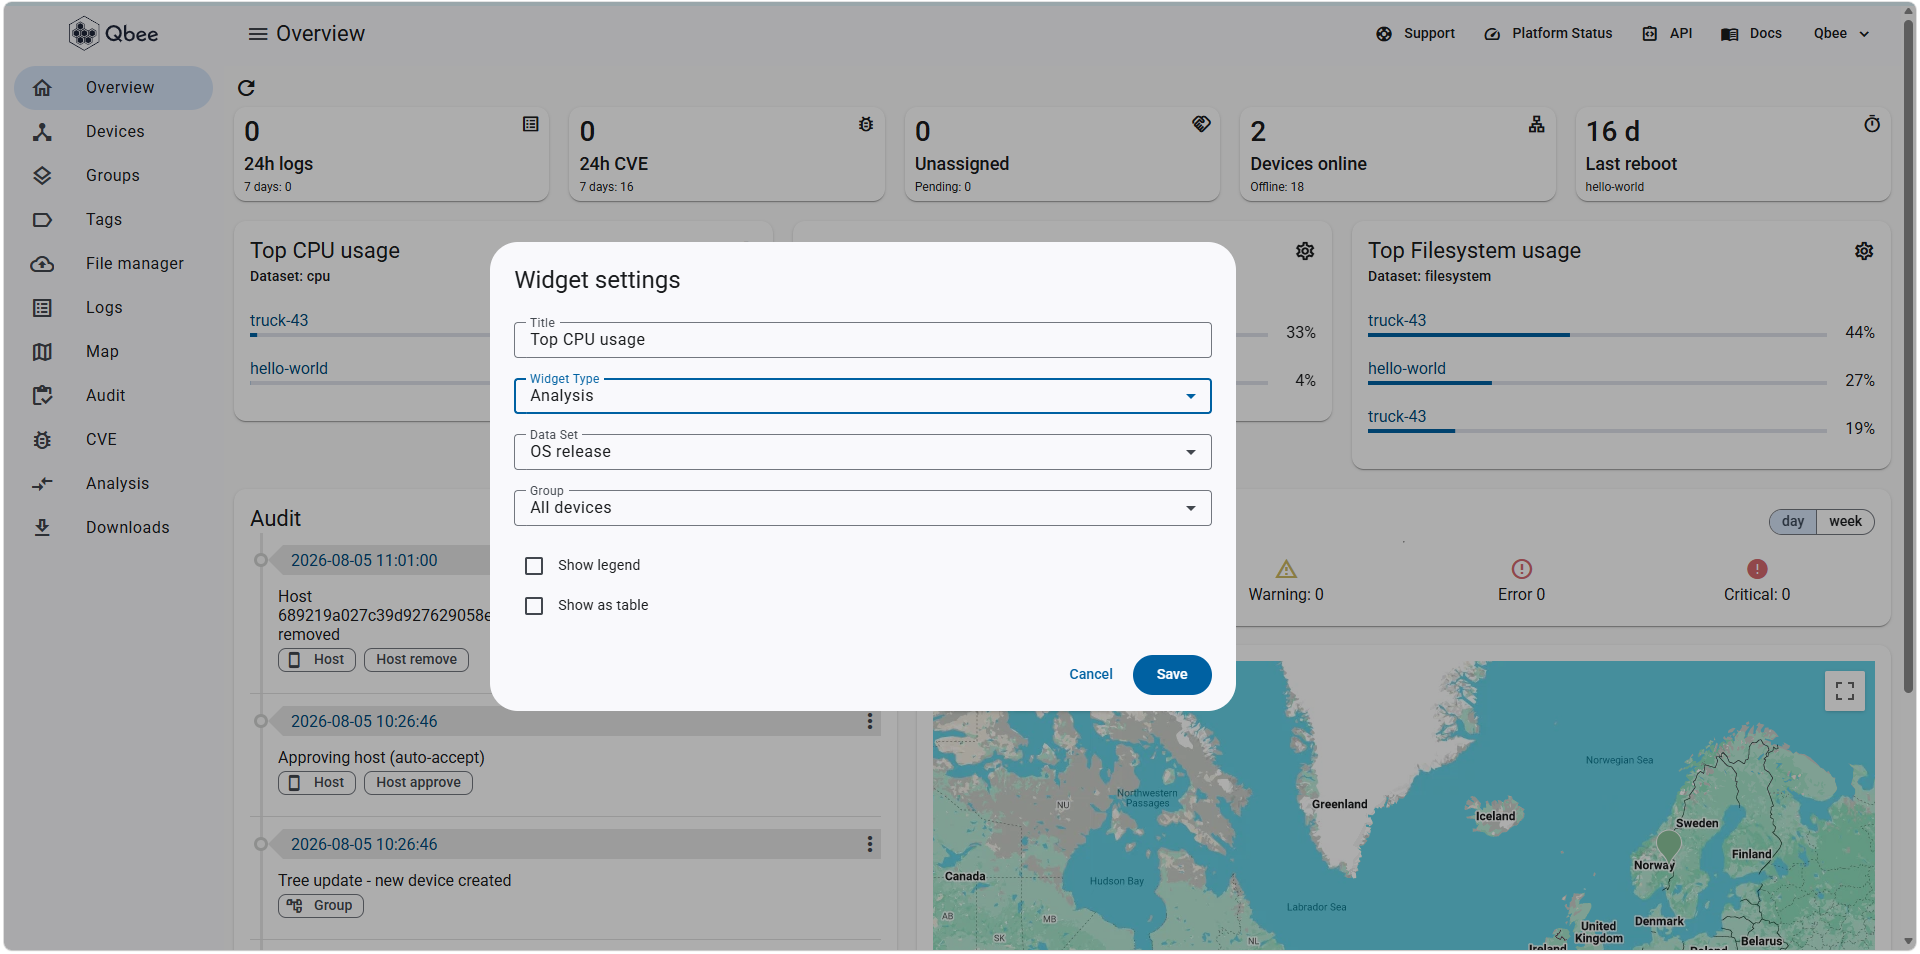
Task: Open truck-43 link showing 44% filesystem
Action: (1397, 321)
